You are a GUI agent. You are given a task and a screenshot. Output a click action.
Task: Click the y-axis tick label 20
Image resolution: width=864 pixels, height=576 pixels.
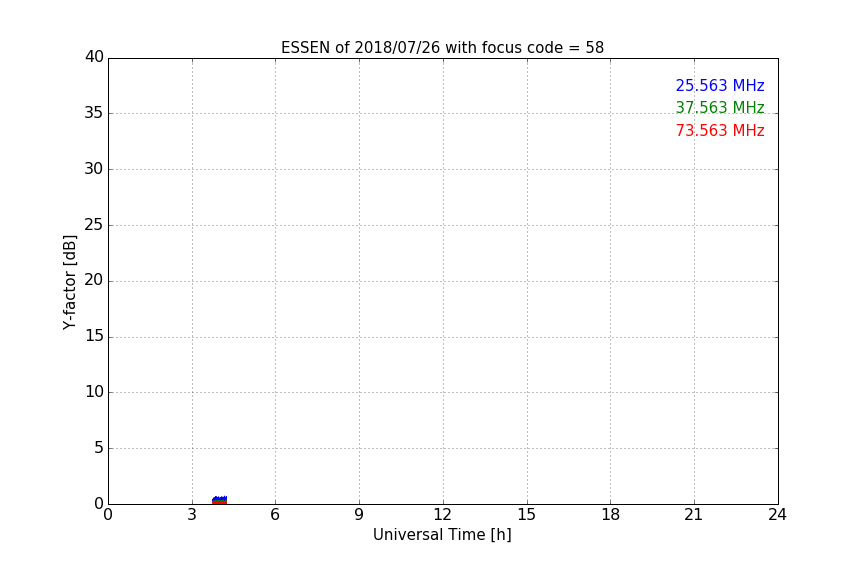94,280
